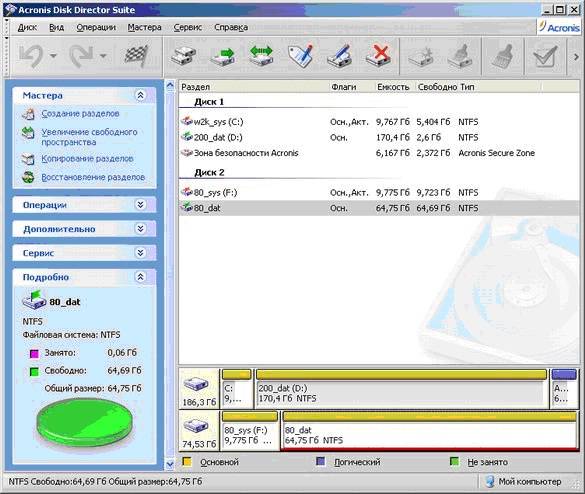This screenshot has width=585, height=494.
Task: Expand the Сервис sidebar panel
Action: (x=140, y=253)
